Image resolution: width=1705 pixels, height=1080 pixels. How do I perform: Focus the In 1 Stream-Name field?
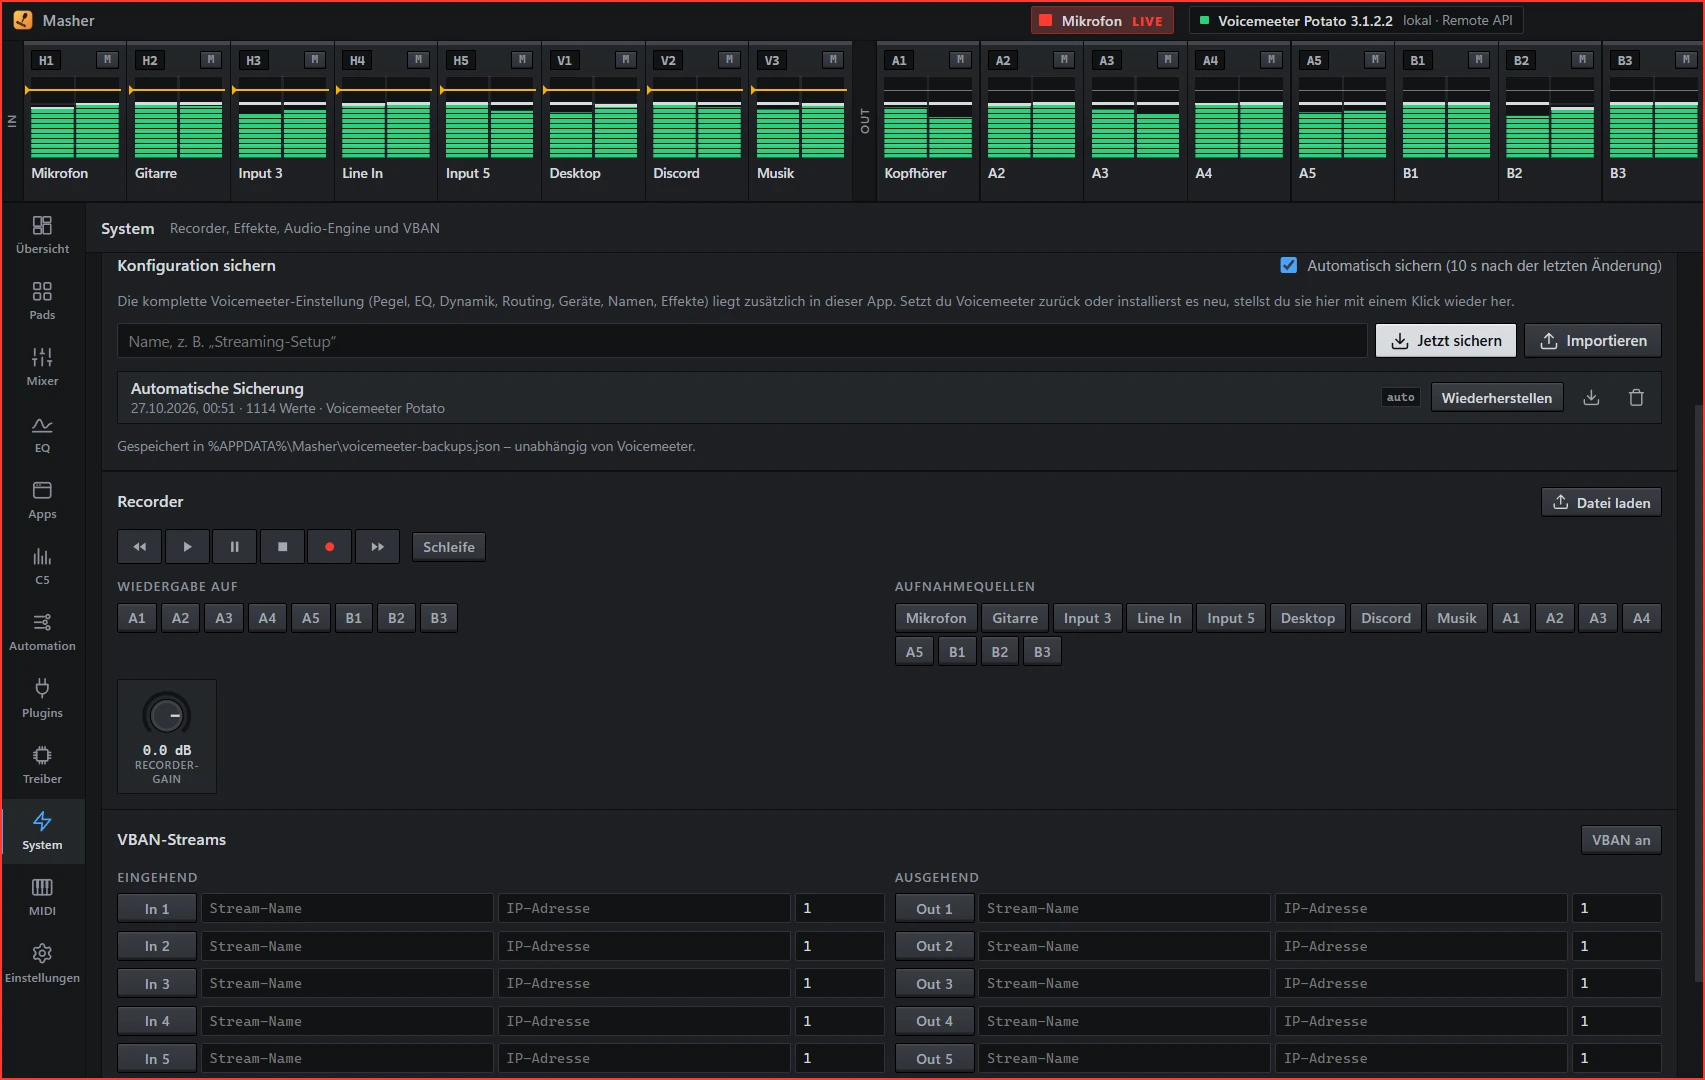[347, 909]
